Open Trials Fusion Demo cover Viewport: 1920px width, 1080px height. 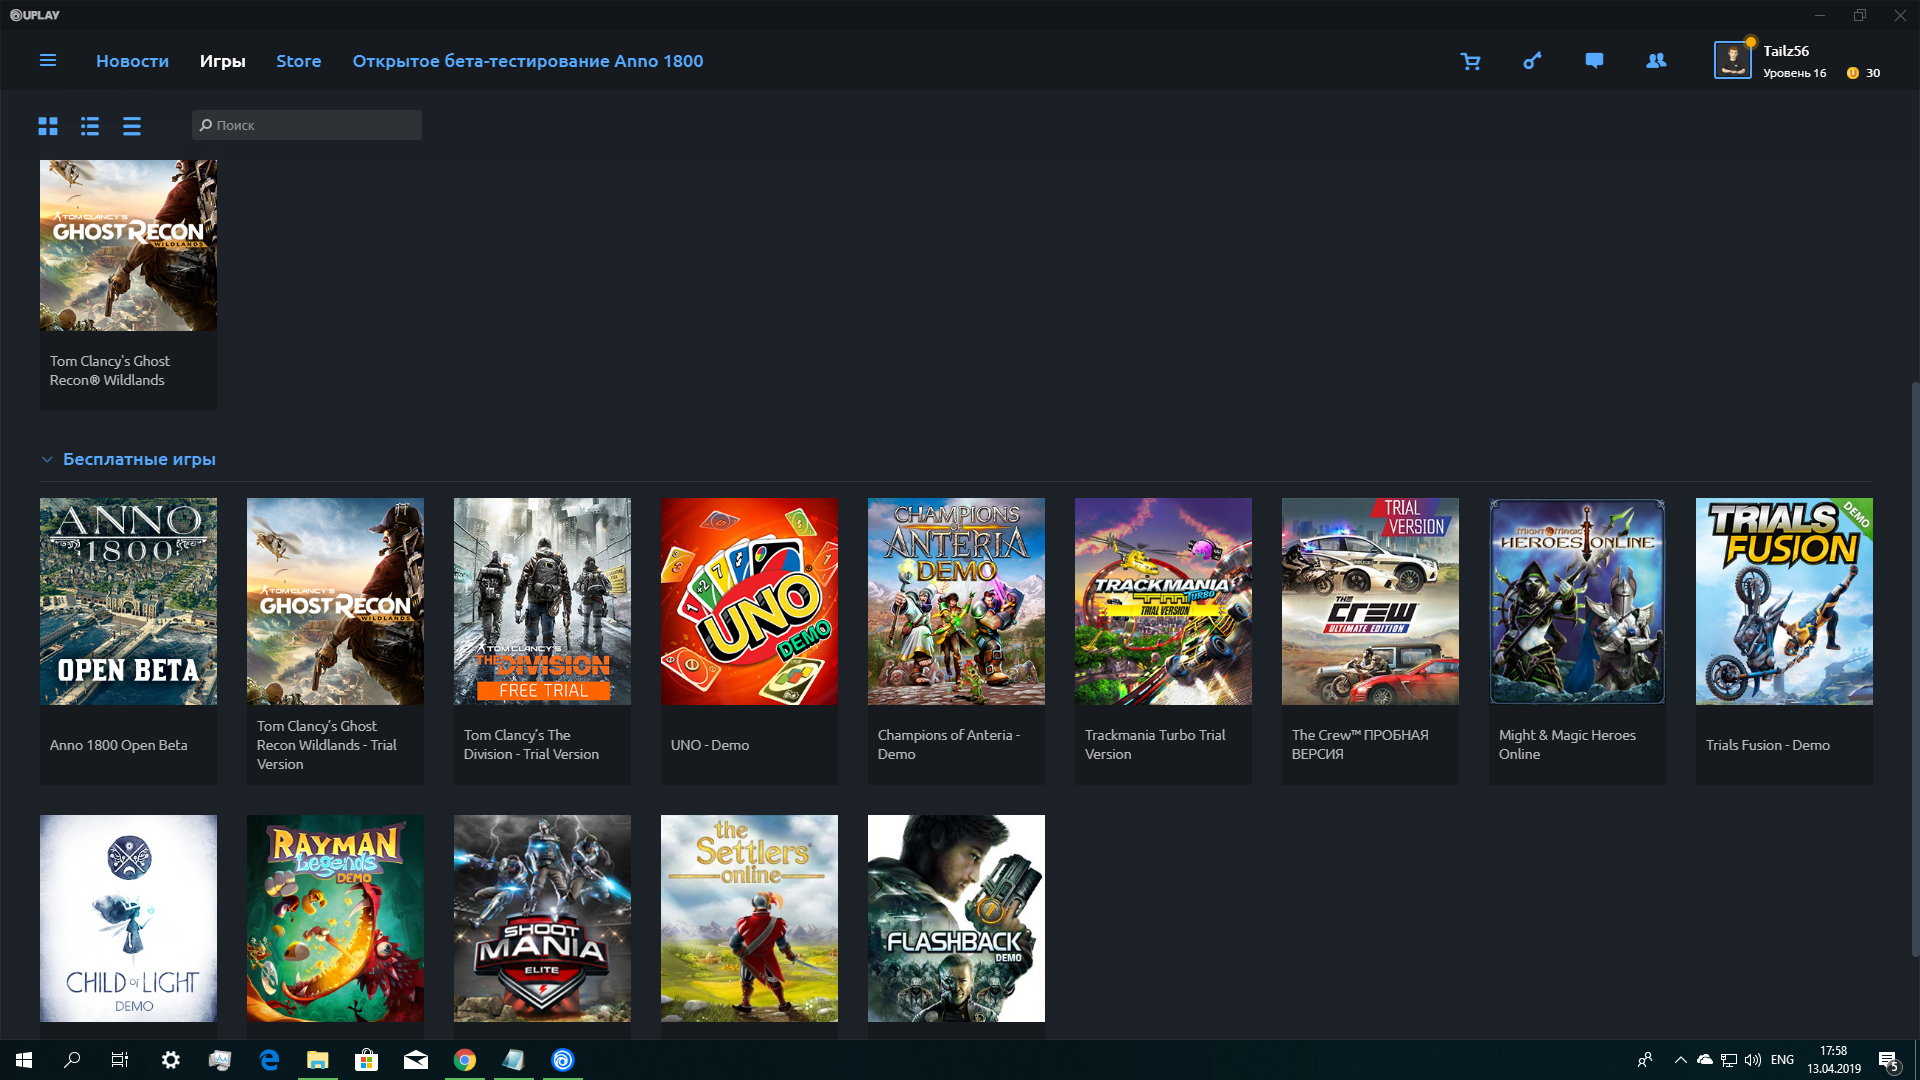pos(1784,601)
